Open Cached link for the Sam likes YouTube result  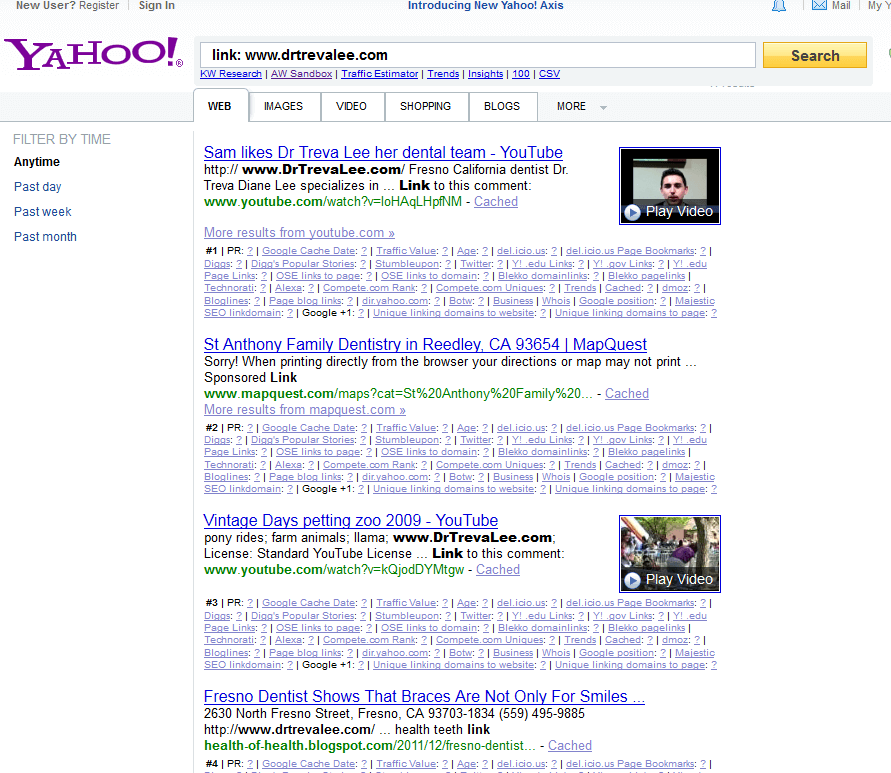pos(496,202)
